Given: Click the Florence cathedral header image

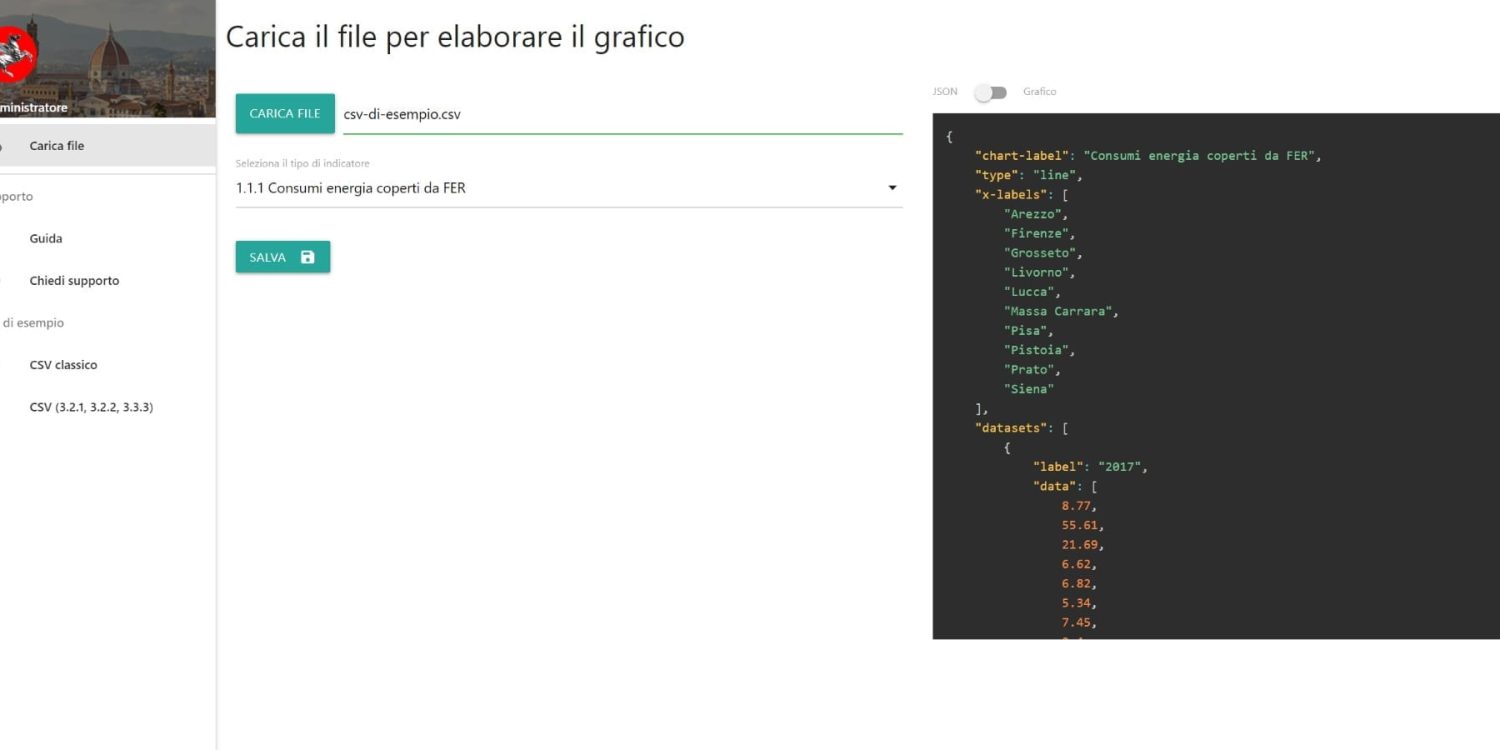Looking at the screenshot, I should [x=120, y=50].
